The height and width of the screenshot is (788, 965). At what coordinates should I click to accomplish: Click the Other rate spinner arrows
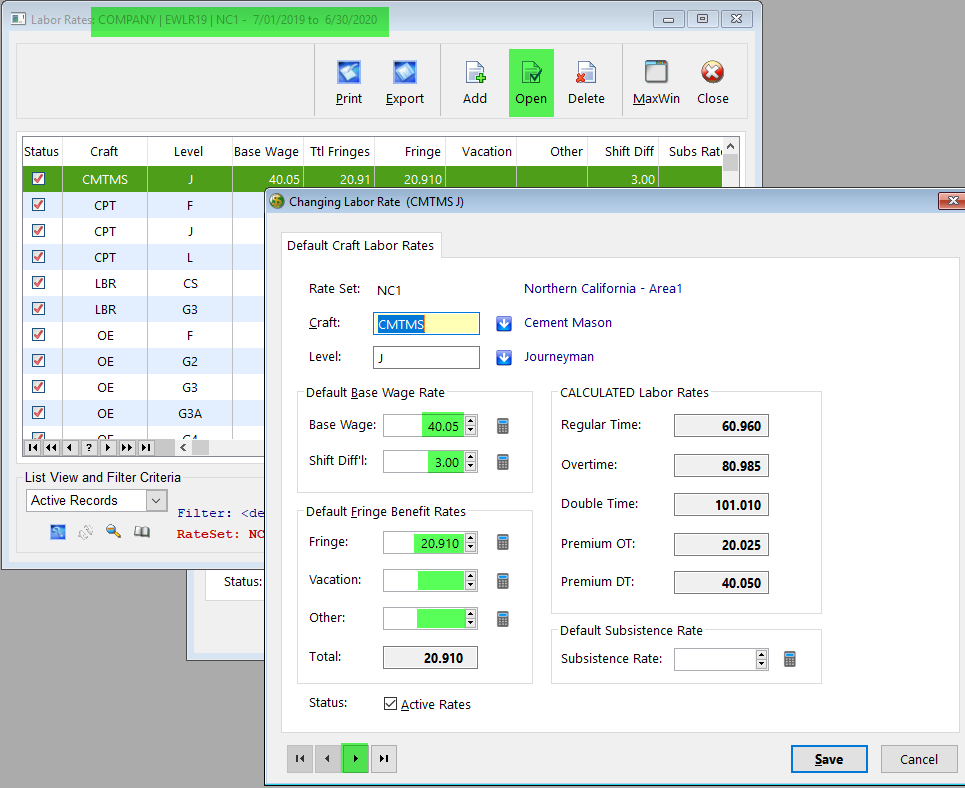(471, 619)
